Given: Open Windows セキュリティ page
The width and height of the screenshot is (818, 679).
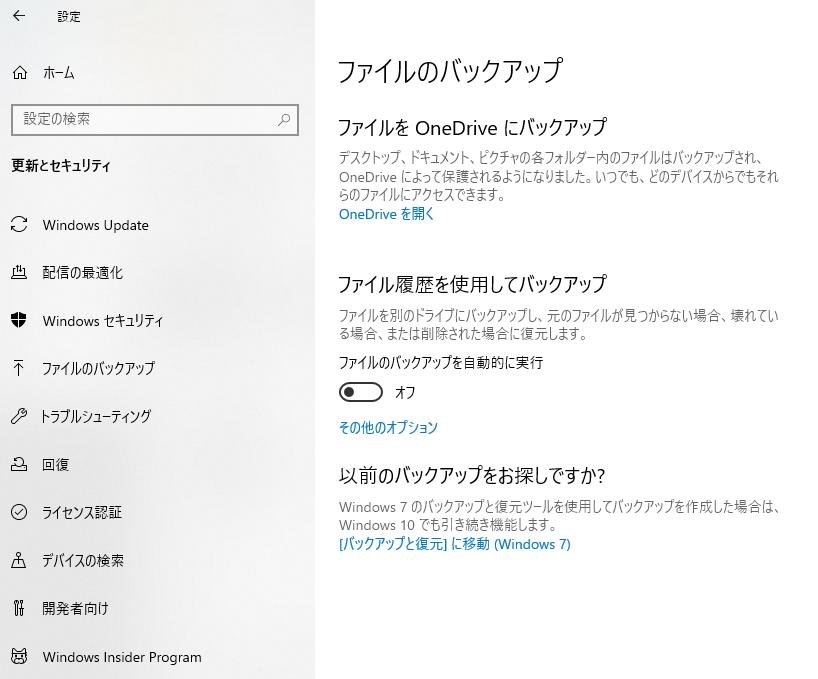Looking at the screenshot, I should pyautogui.click(x=103, y=321).
